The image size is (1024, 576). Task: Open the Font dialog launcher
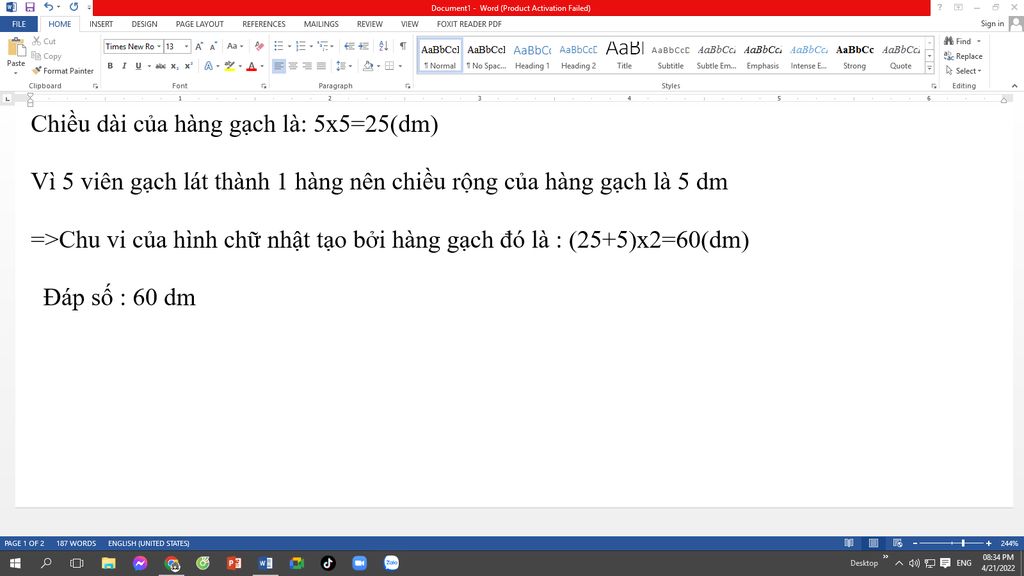tap(264, 86)
